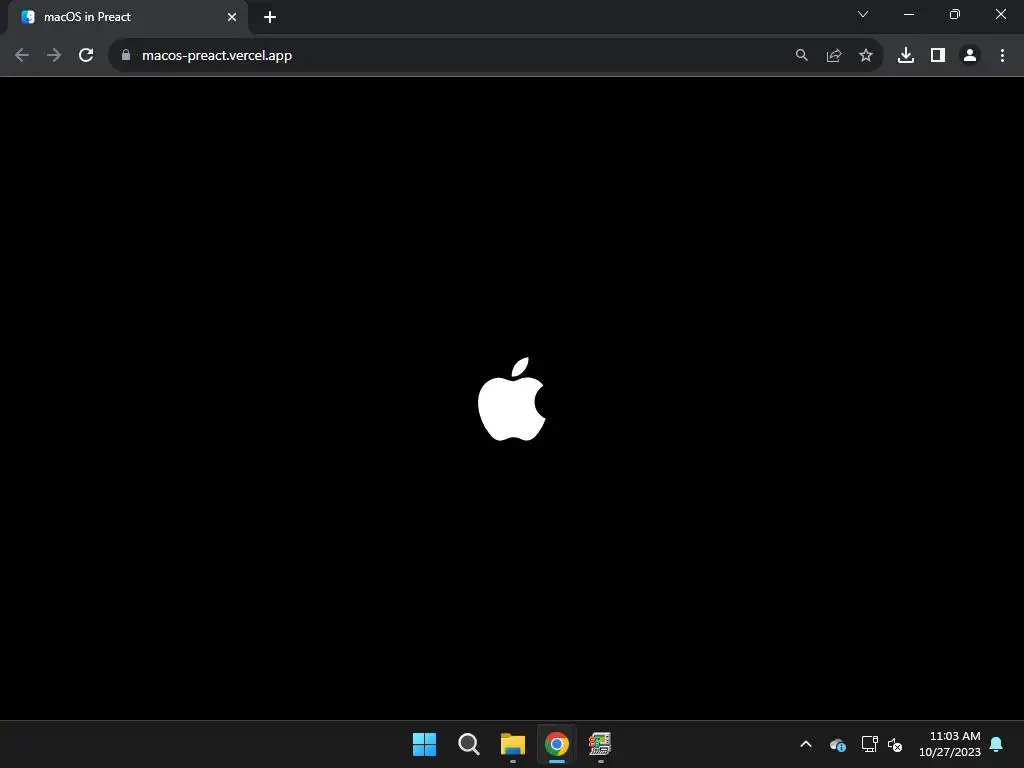Open Windows taskbar search
The width and height of the screenshot is (1024, 768).
[x=468, y=744]
